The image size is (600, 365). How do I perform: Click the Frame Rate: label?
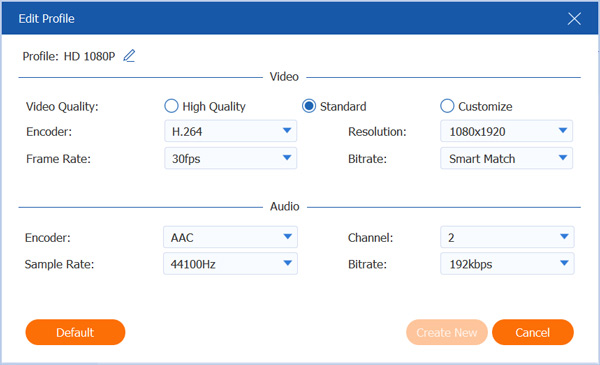pos(58,159)
